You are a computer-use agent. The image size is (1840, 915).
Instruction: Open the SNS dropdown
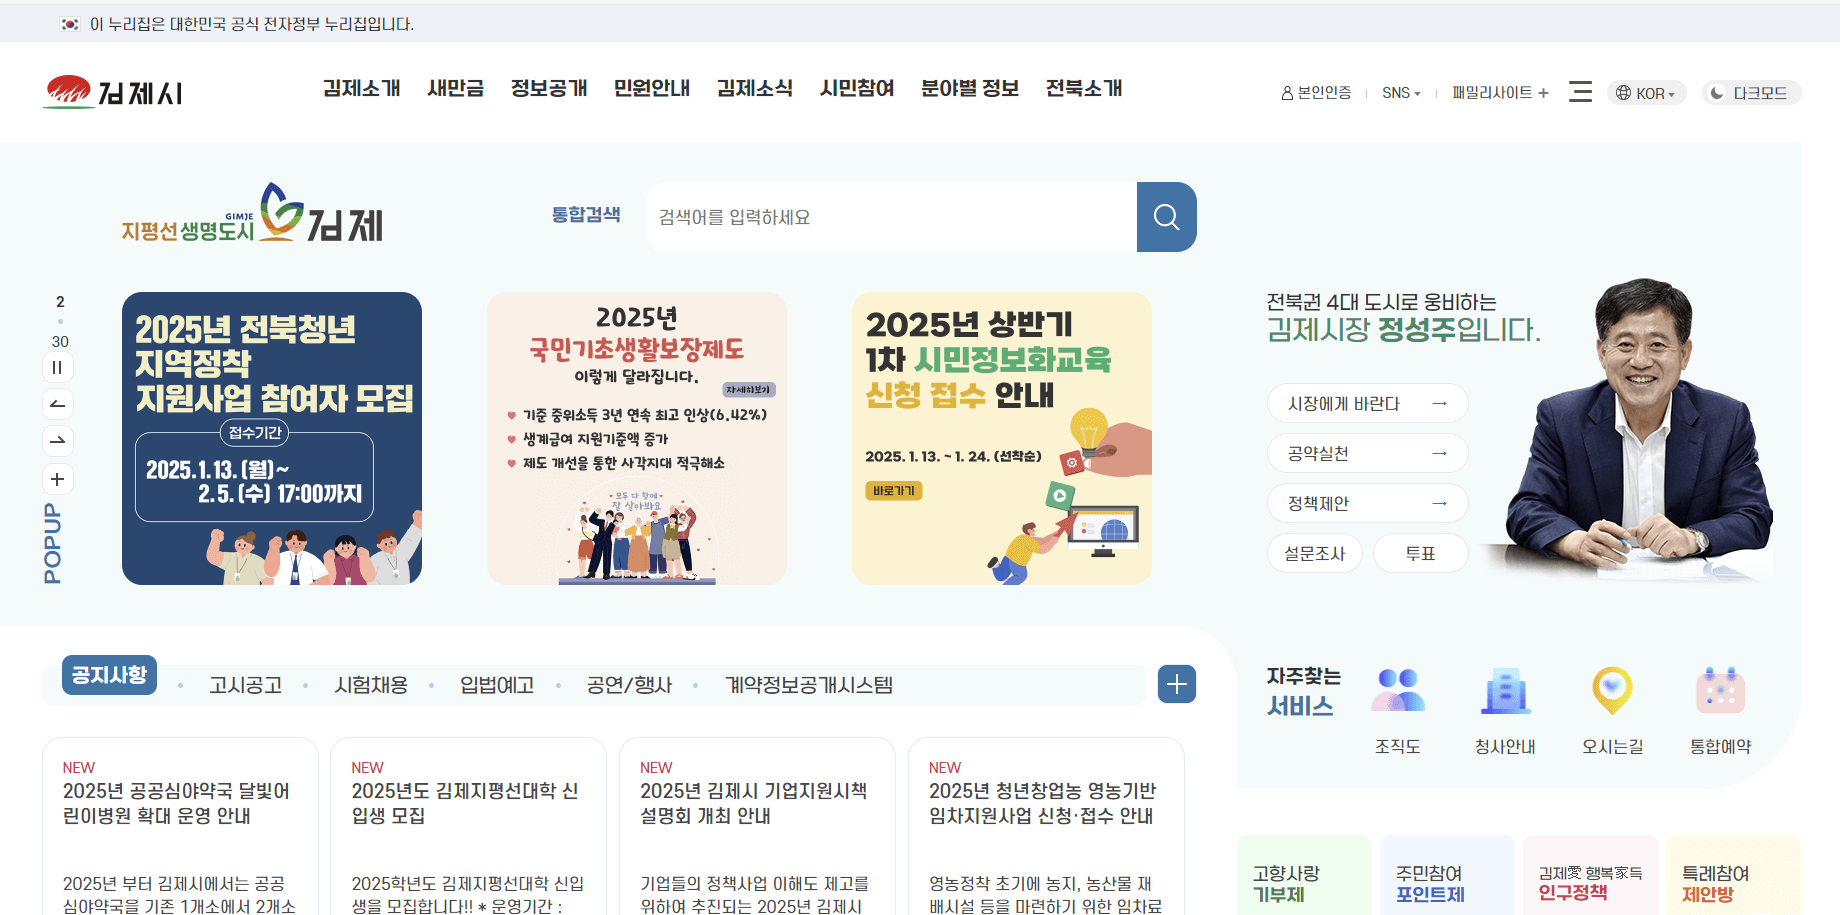point(1401,92)
